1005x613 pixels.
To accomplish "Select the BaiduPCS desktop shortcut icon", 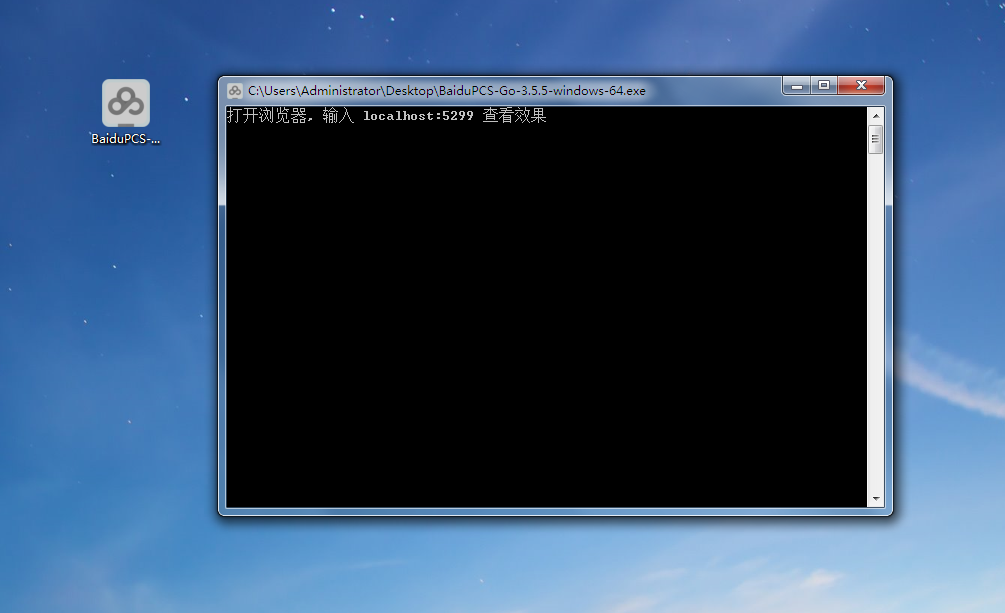I will [126, 103].
